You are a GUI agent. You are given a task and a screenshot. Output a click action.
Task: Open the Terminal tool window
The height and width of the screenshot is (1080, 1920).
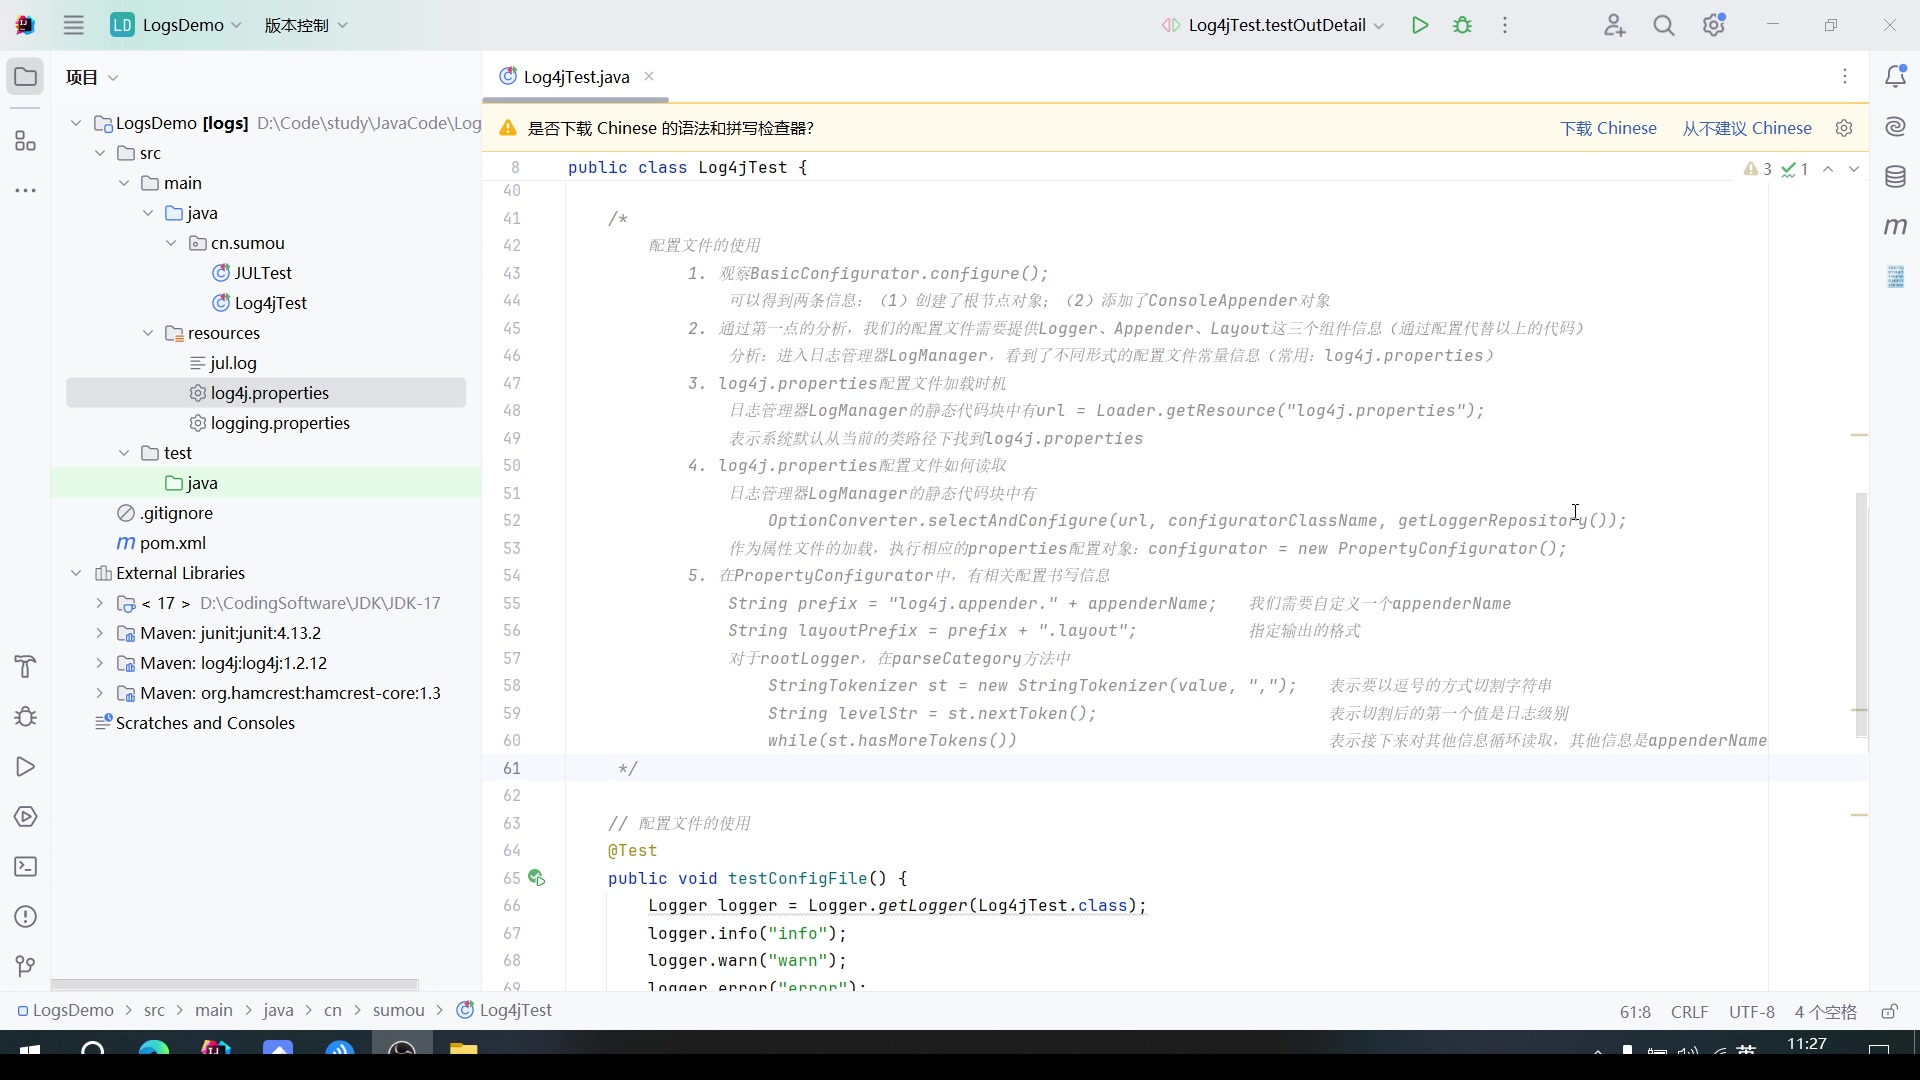26,867
